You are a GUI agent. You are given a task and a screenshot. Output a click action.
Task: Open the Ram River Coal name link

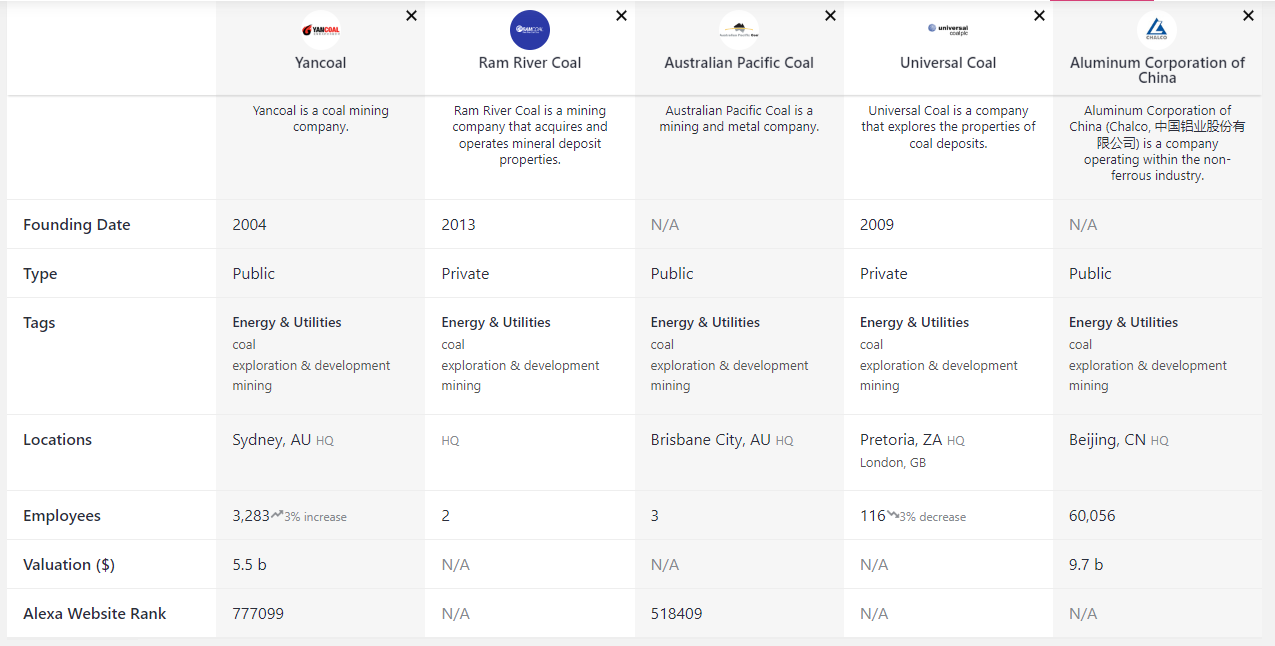click(530, 63)
